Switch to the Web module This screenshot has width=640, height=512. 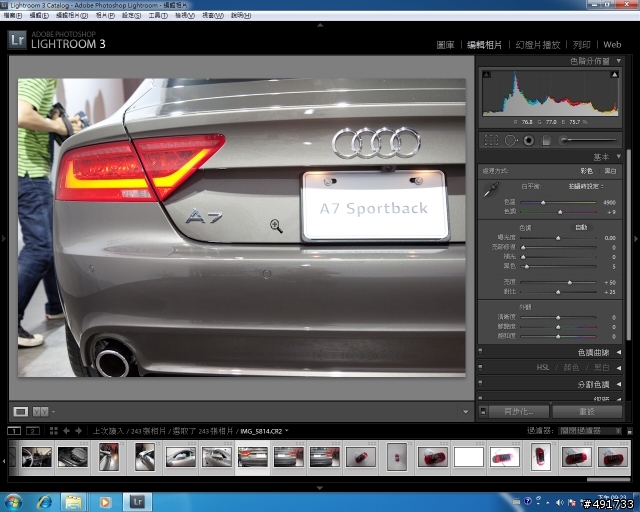coord(612,45)
